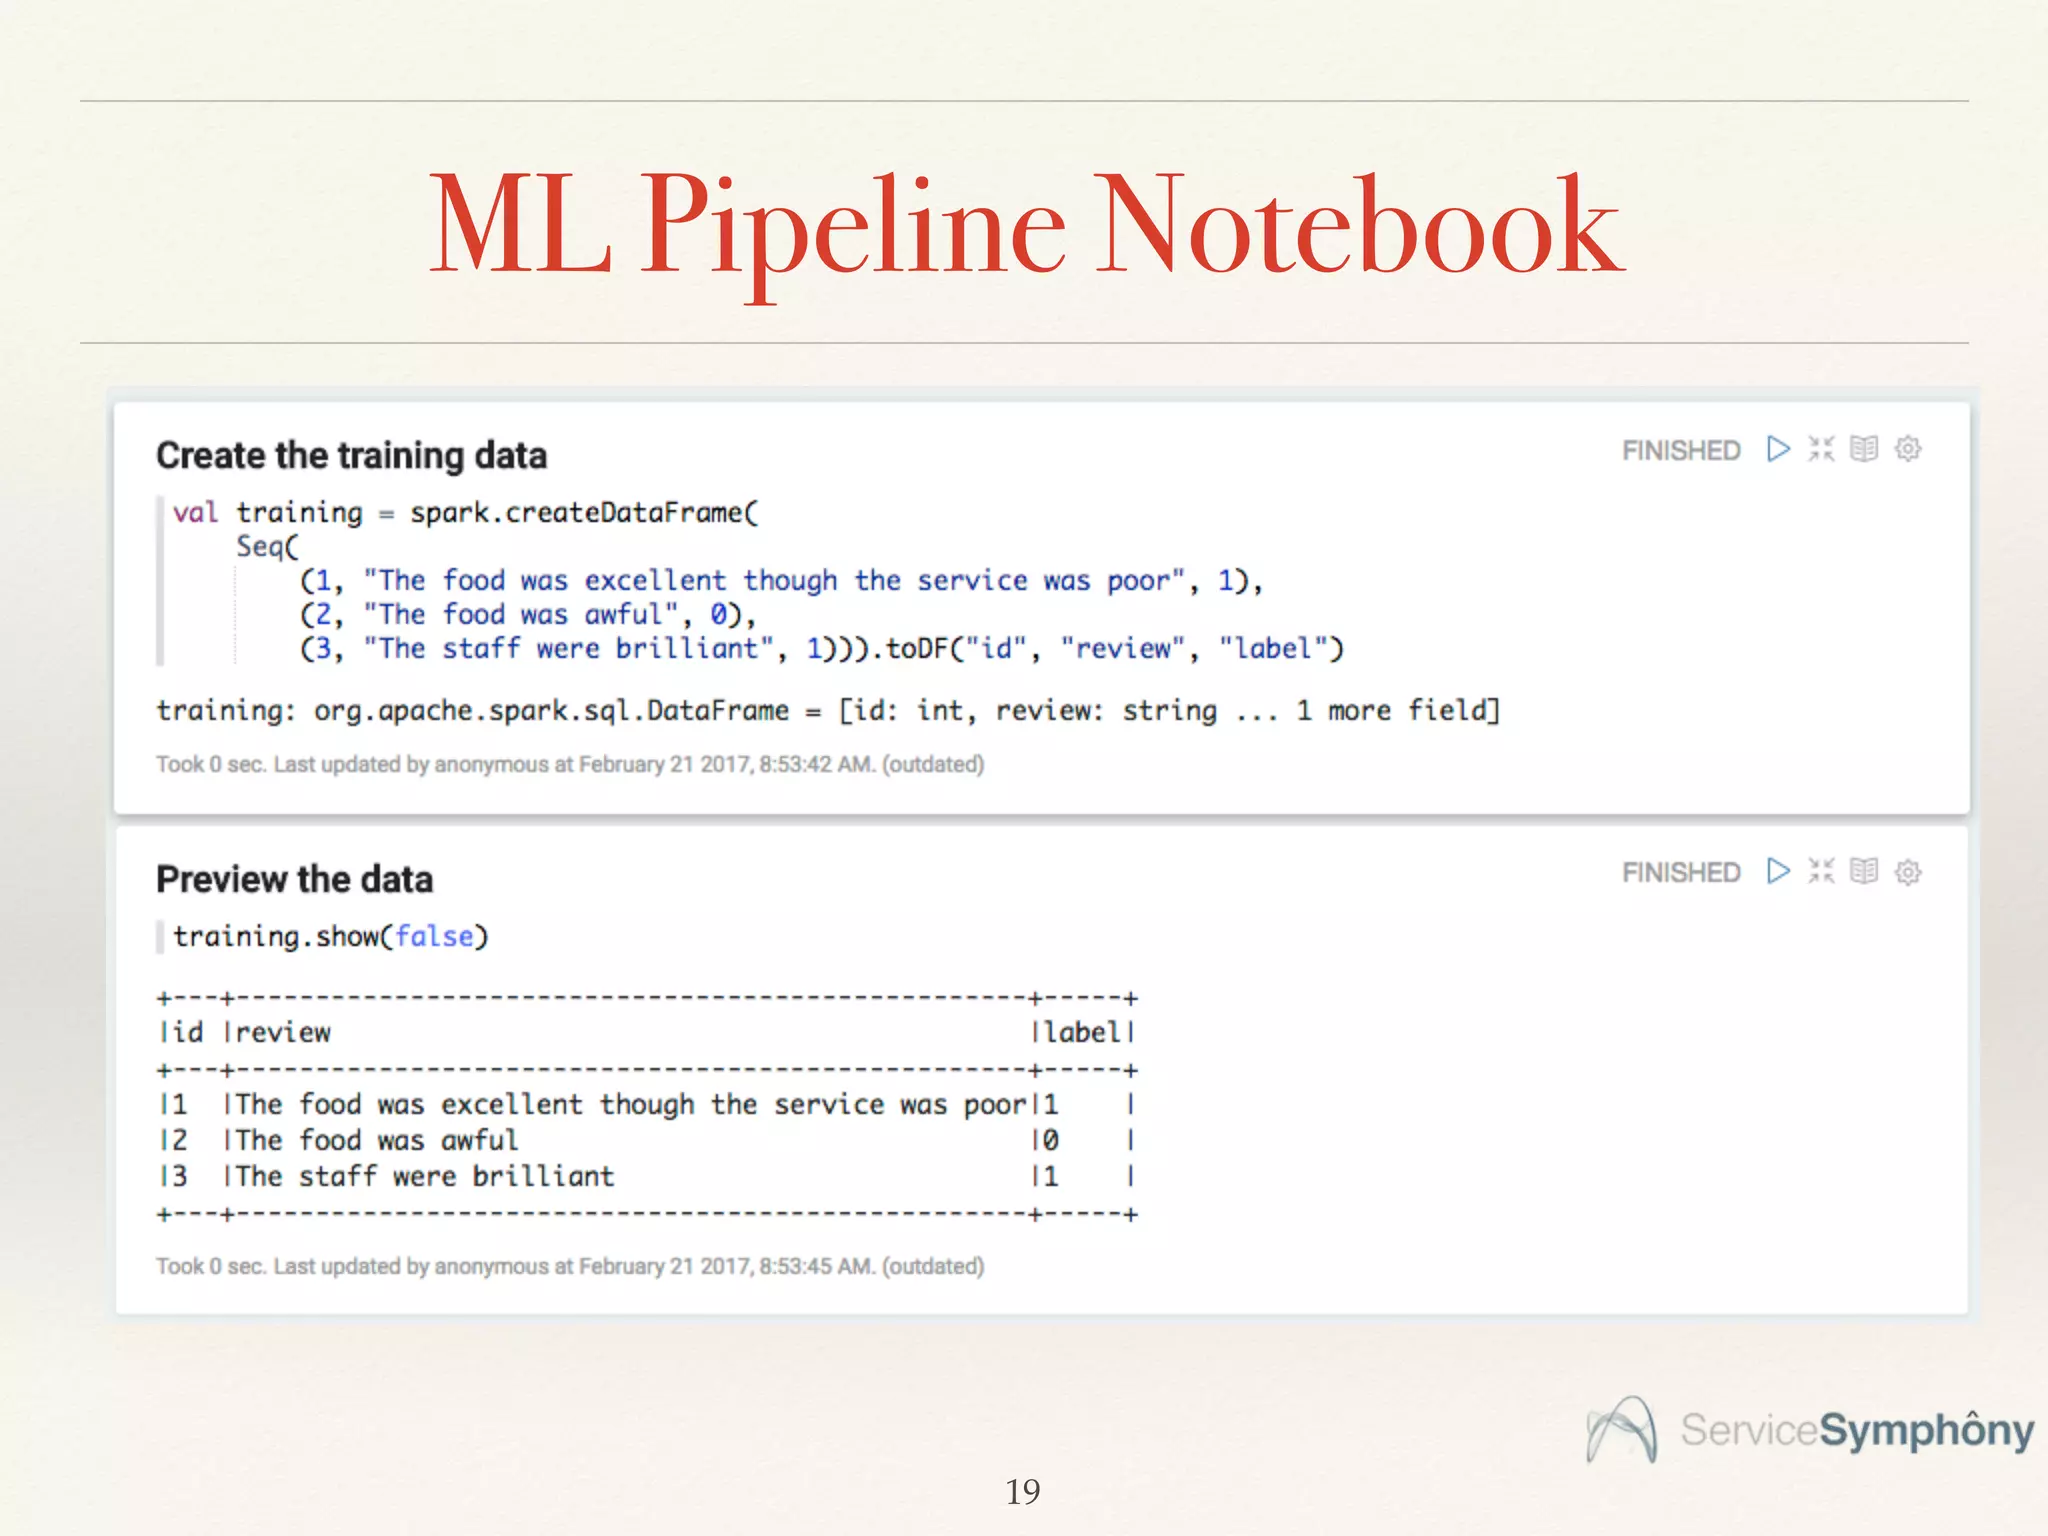2048x1536 pixels.
Task: Place cursor in training.show(false) code editor
Action: tap(300, 937)
